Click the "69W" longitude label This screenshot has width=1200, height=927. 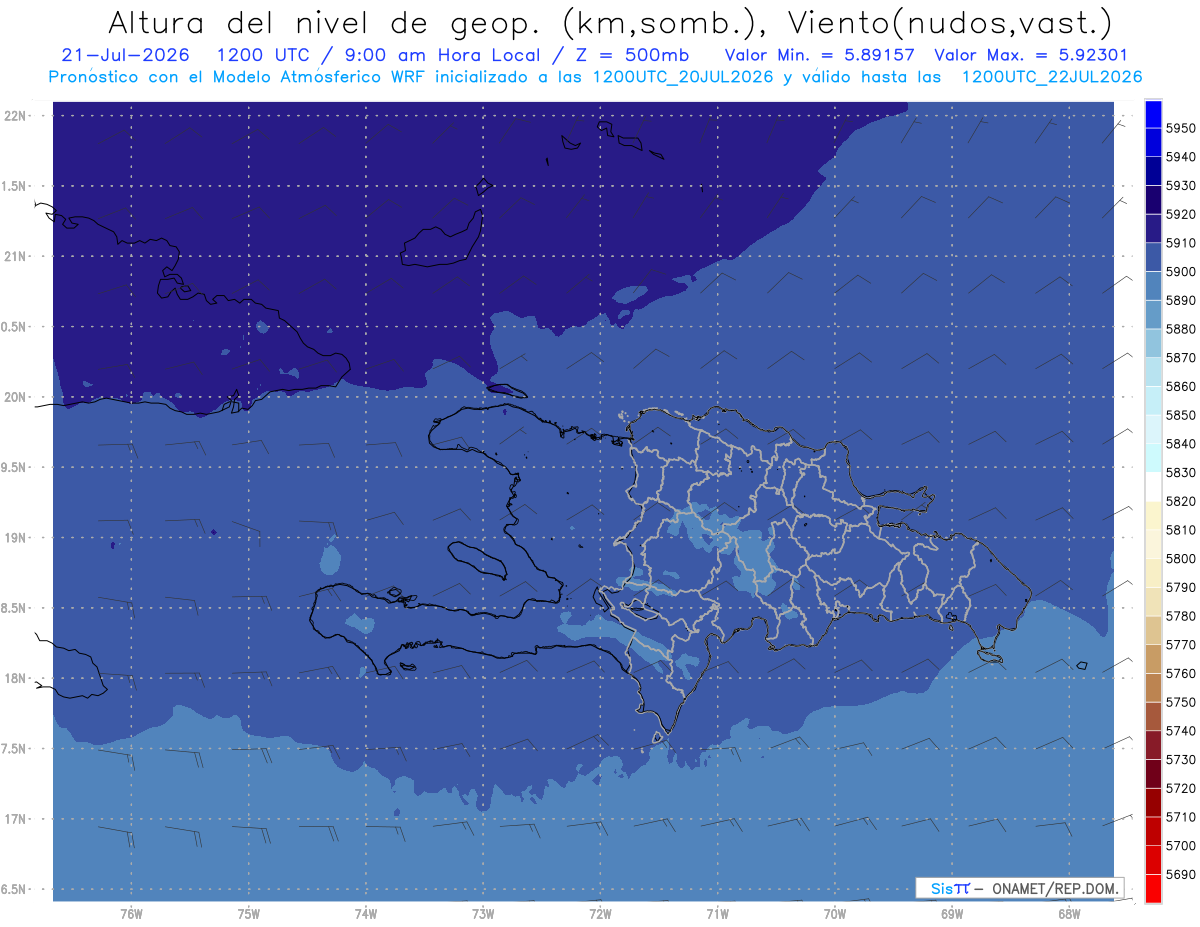click(x=951, y=913)
